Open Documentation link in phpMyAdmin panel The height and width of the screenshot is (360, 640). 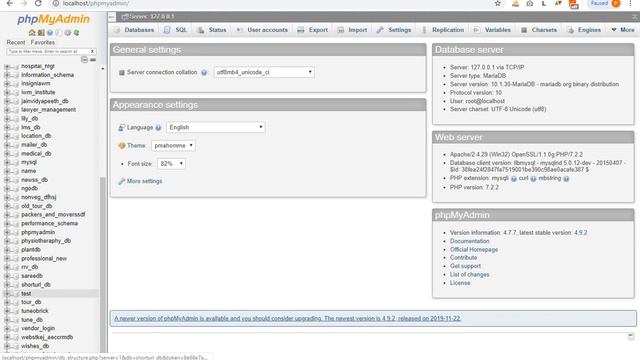click(469, 241)
